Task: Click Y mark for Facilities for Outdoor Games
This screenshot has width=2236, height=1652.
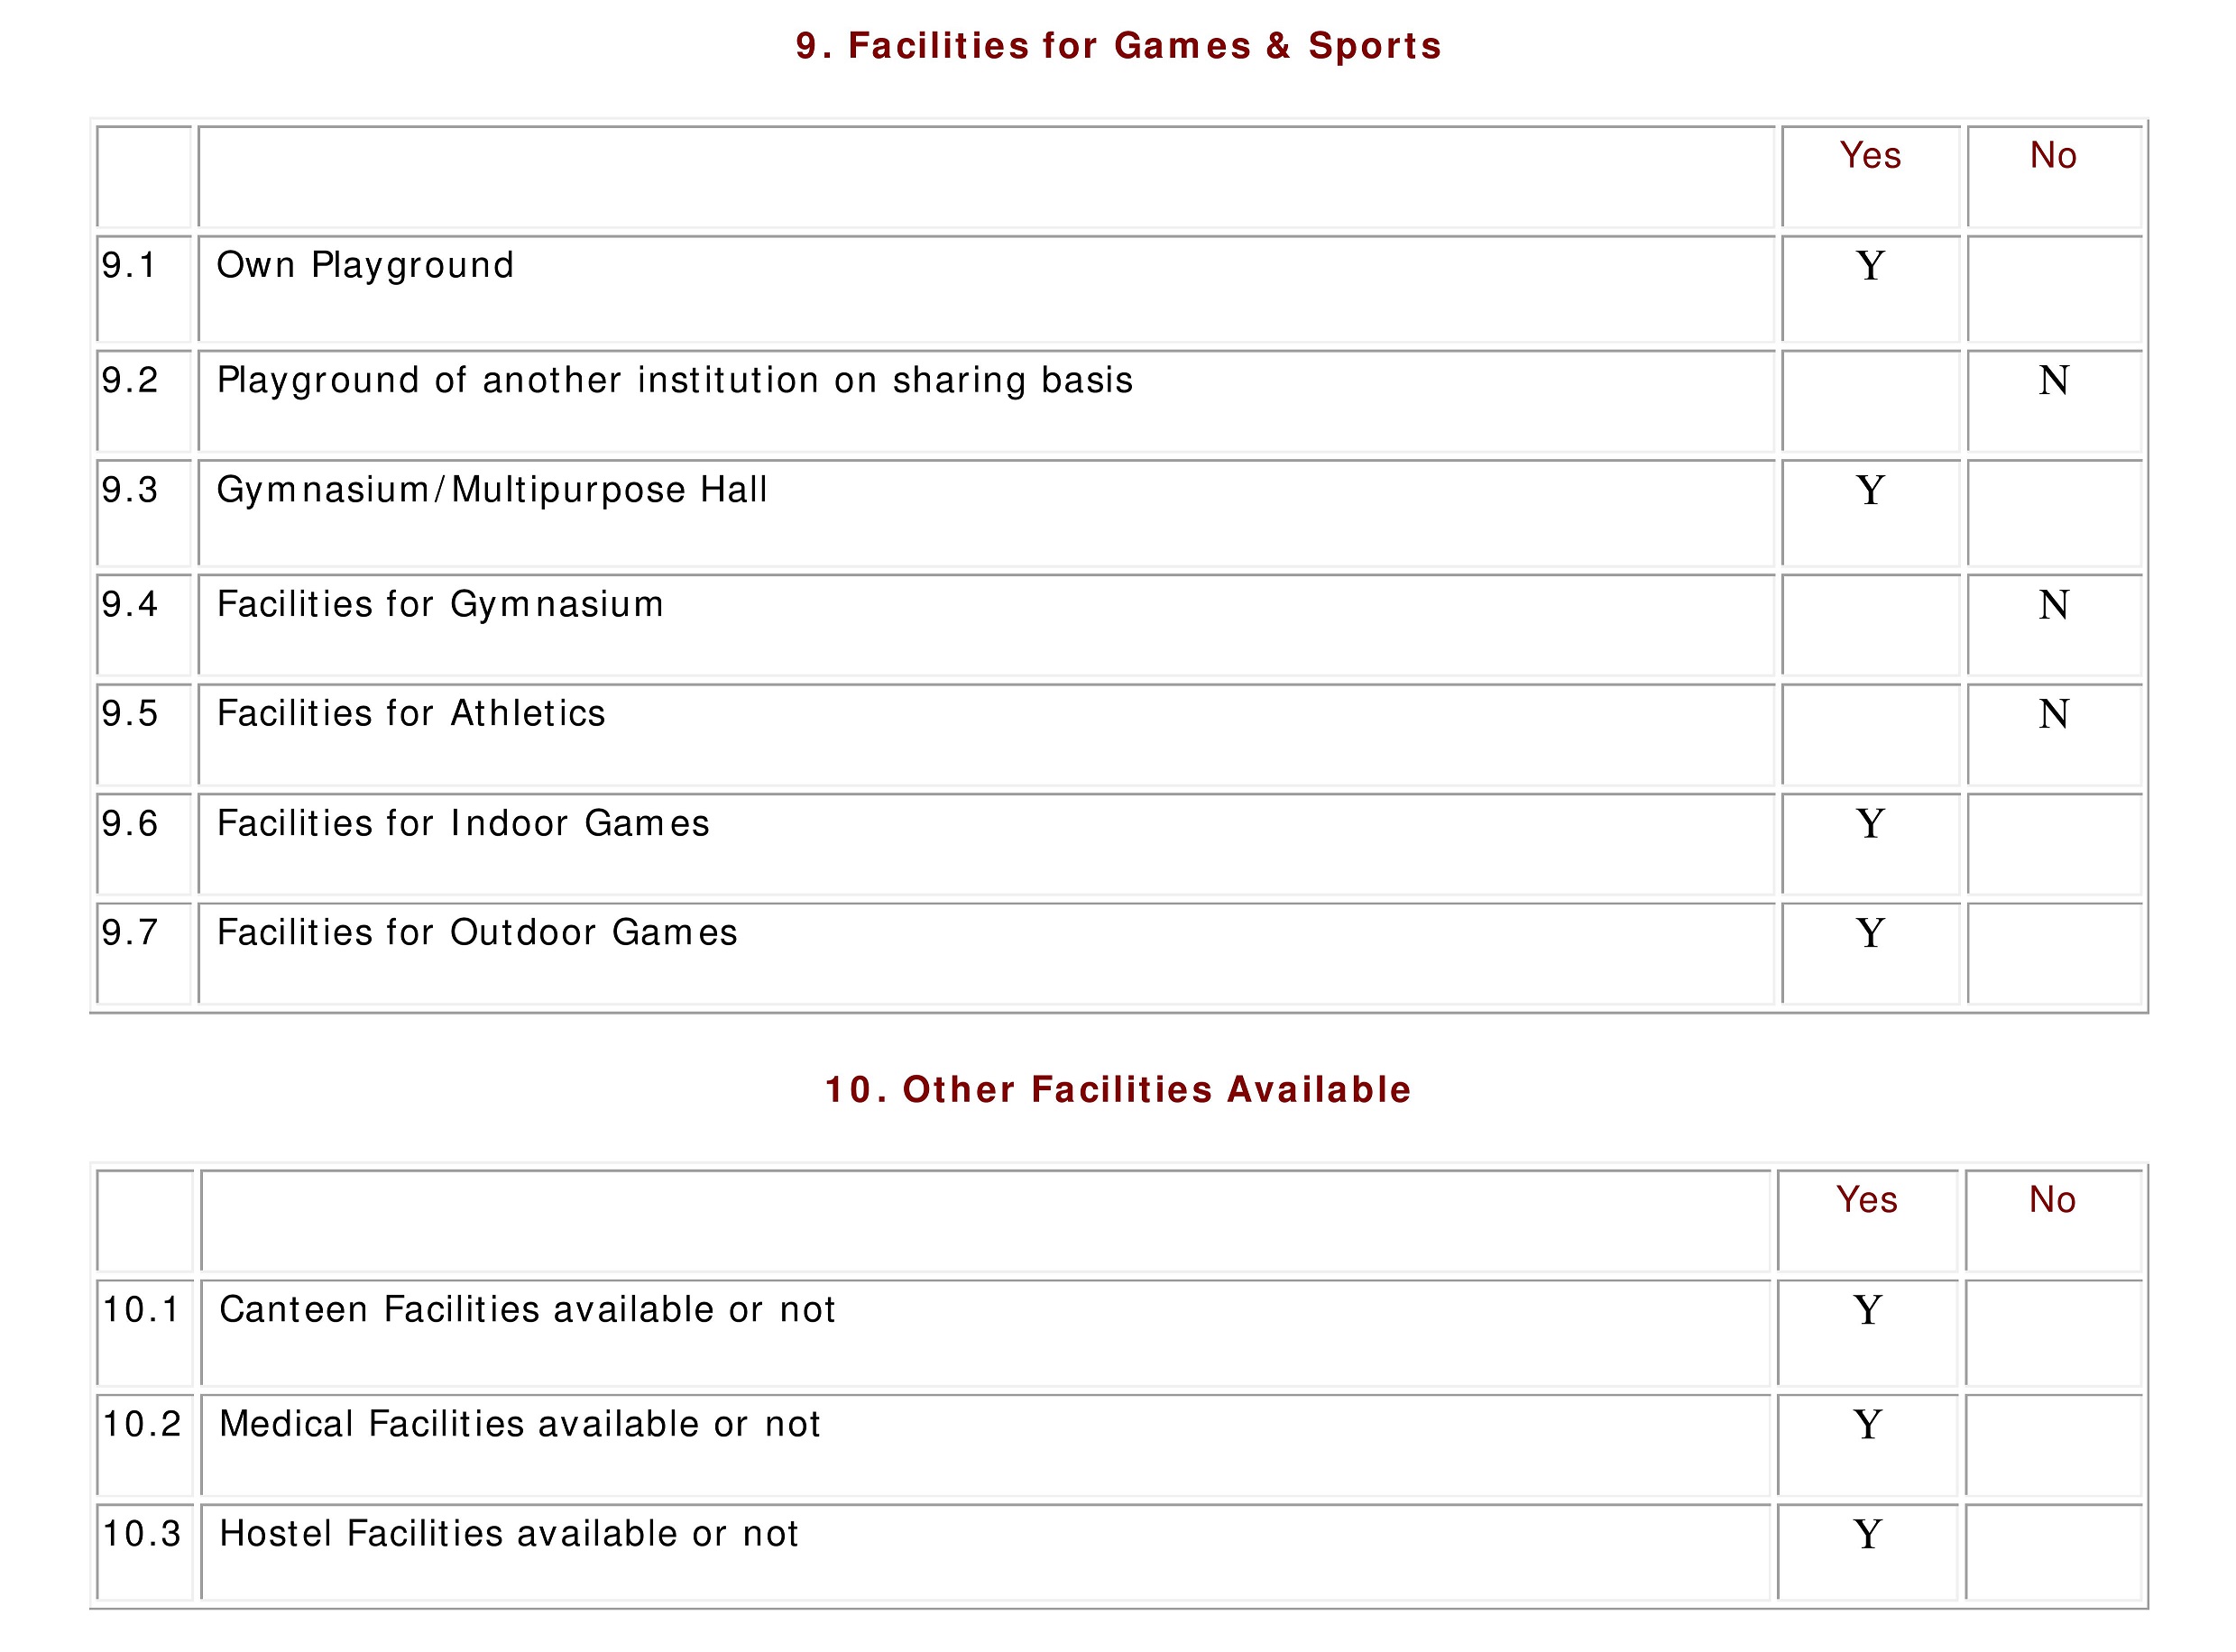Action: pyautogui.click(x=1870, y=933)
